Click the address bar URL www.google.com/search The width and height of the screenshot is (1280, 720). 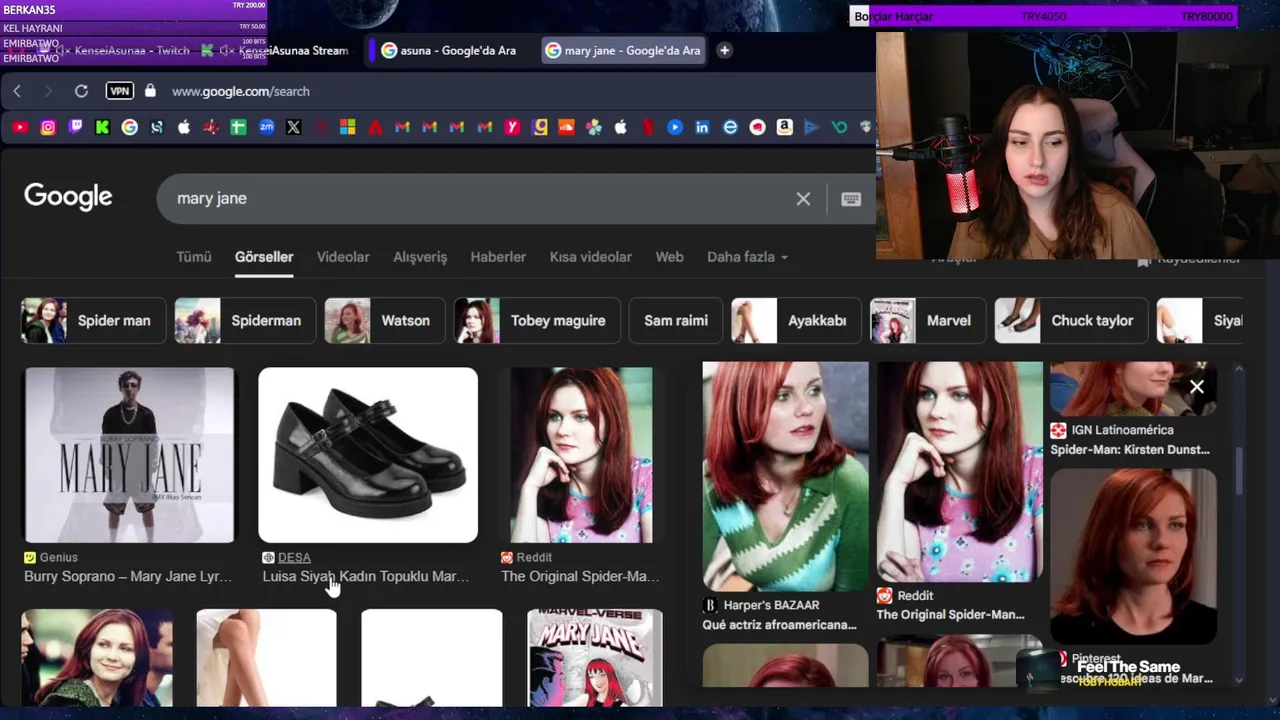click(241, 91)
